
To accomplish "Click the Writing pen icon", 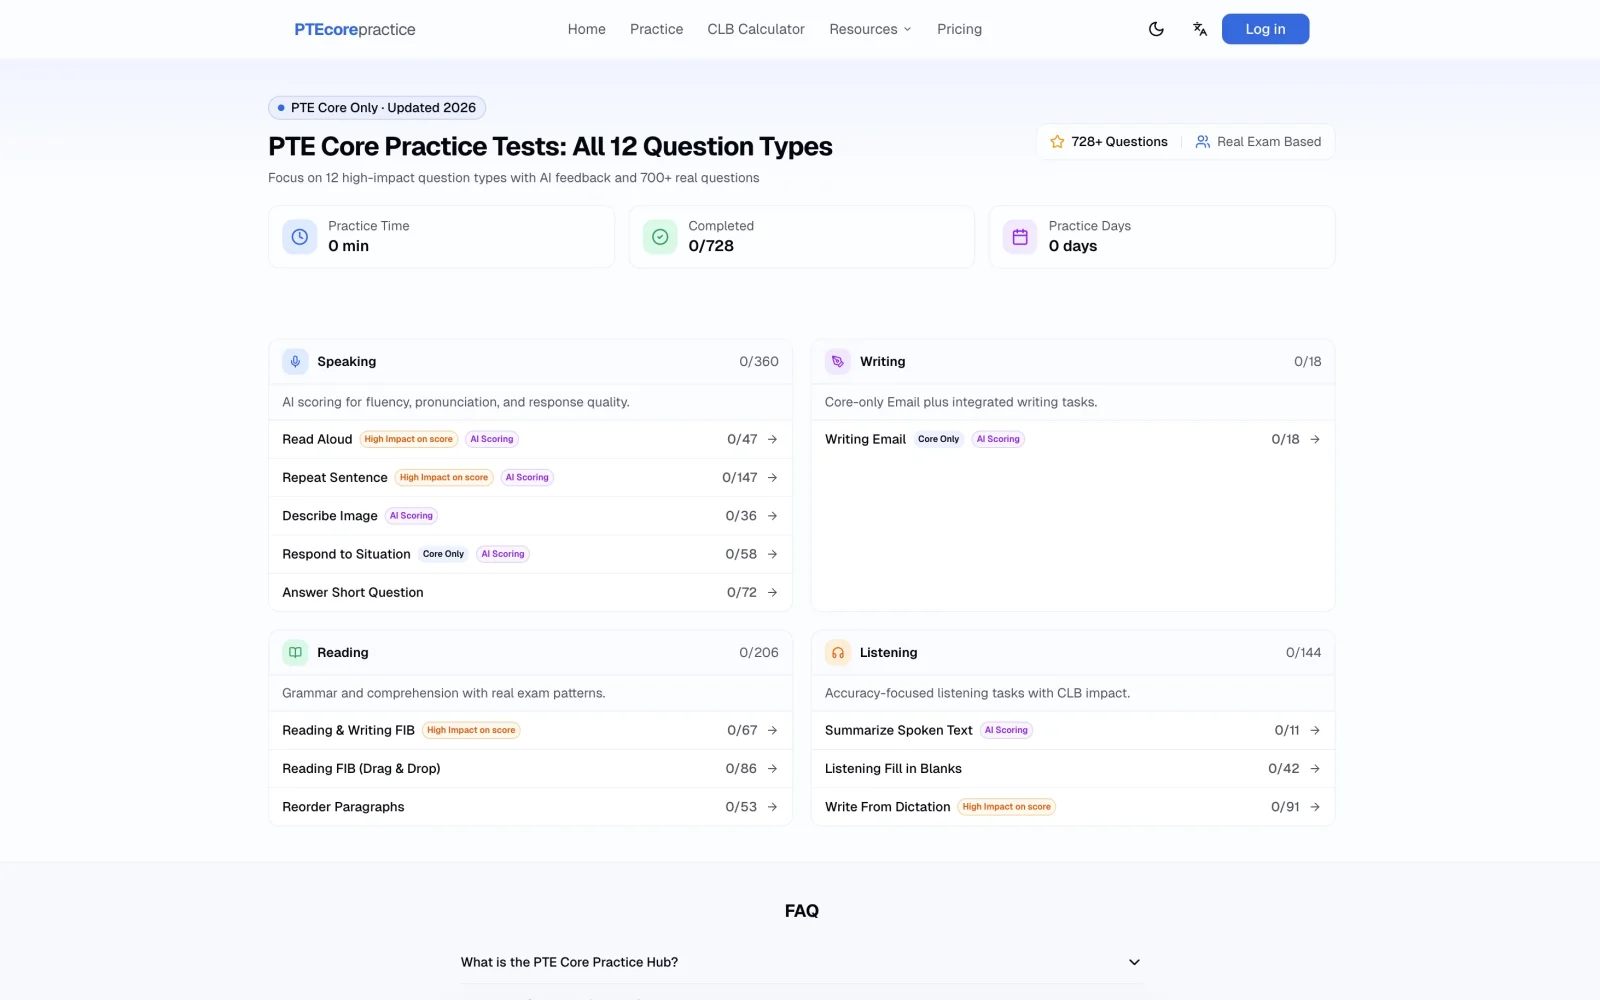I will pos(838,362).
